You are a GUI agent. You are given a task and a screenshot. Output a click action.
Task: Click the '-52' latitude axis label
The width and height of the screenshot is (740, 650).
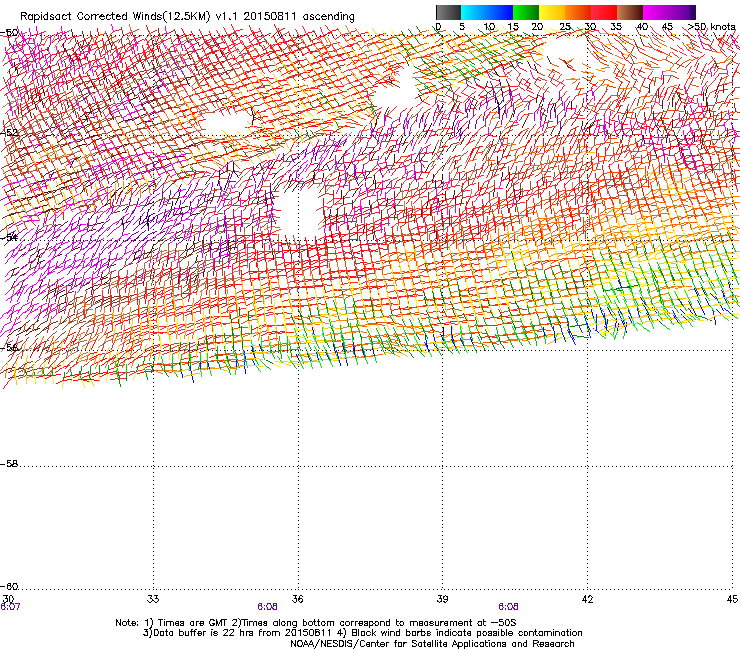pyautogui.click(x=9, y=133)
